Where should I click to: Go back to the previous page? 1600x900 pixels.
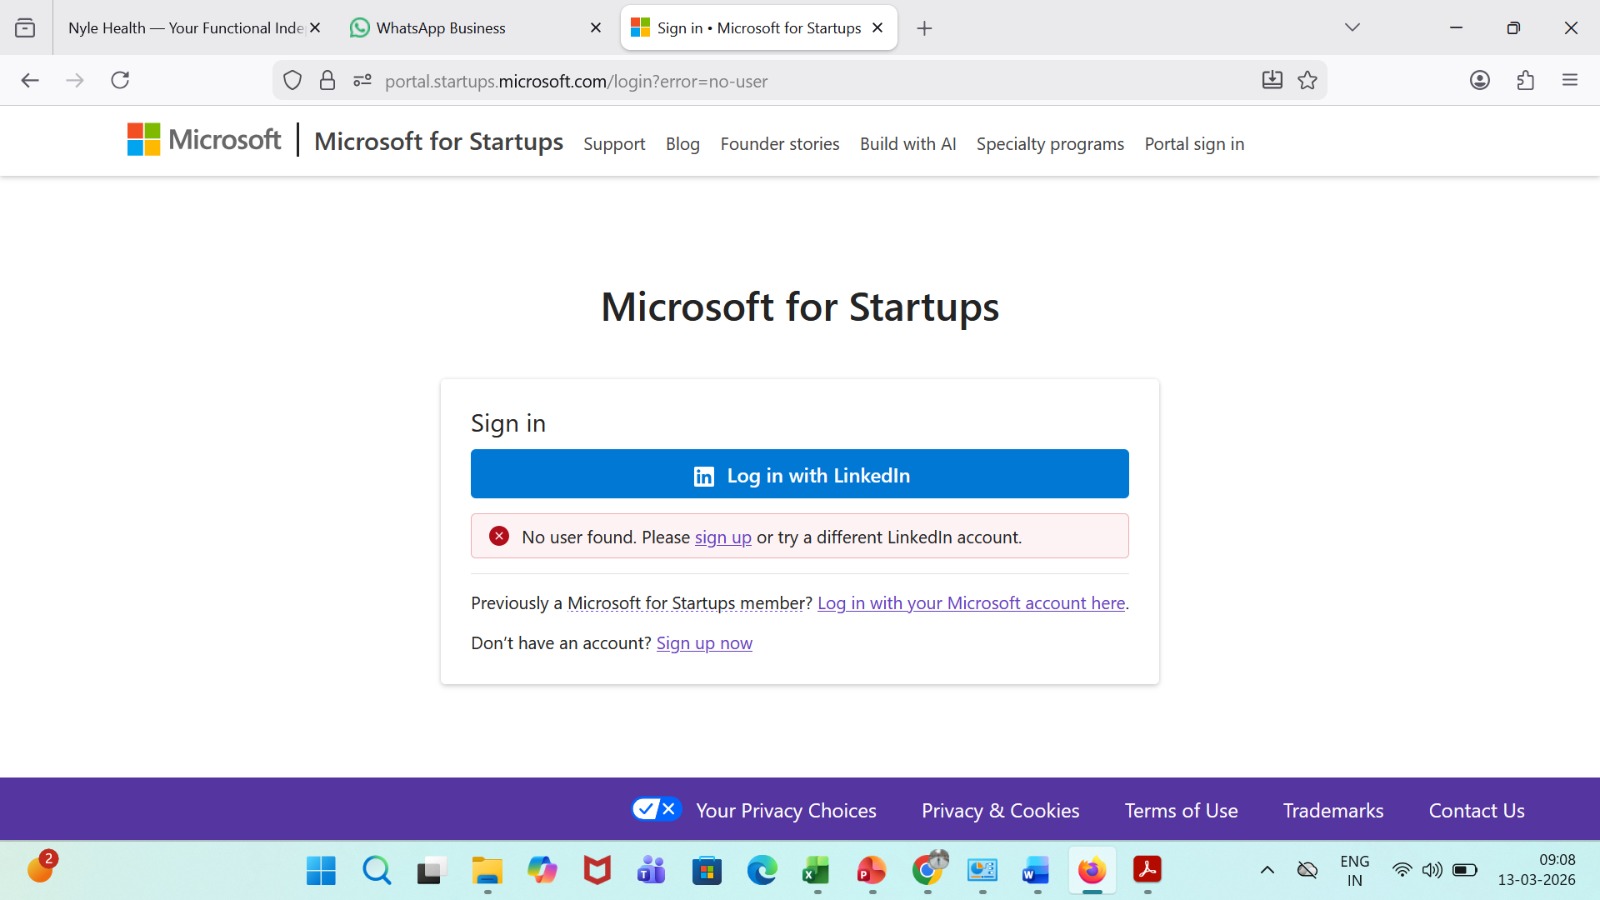point(30,80)
